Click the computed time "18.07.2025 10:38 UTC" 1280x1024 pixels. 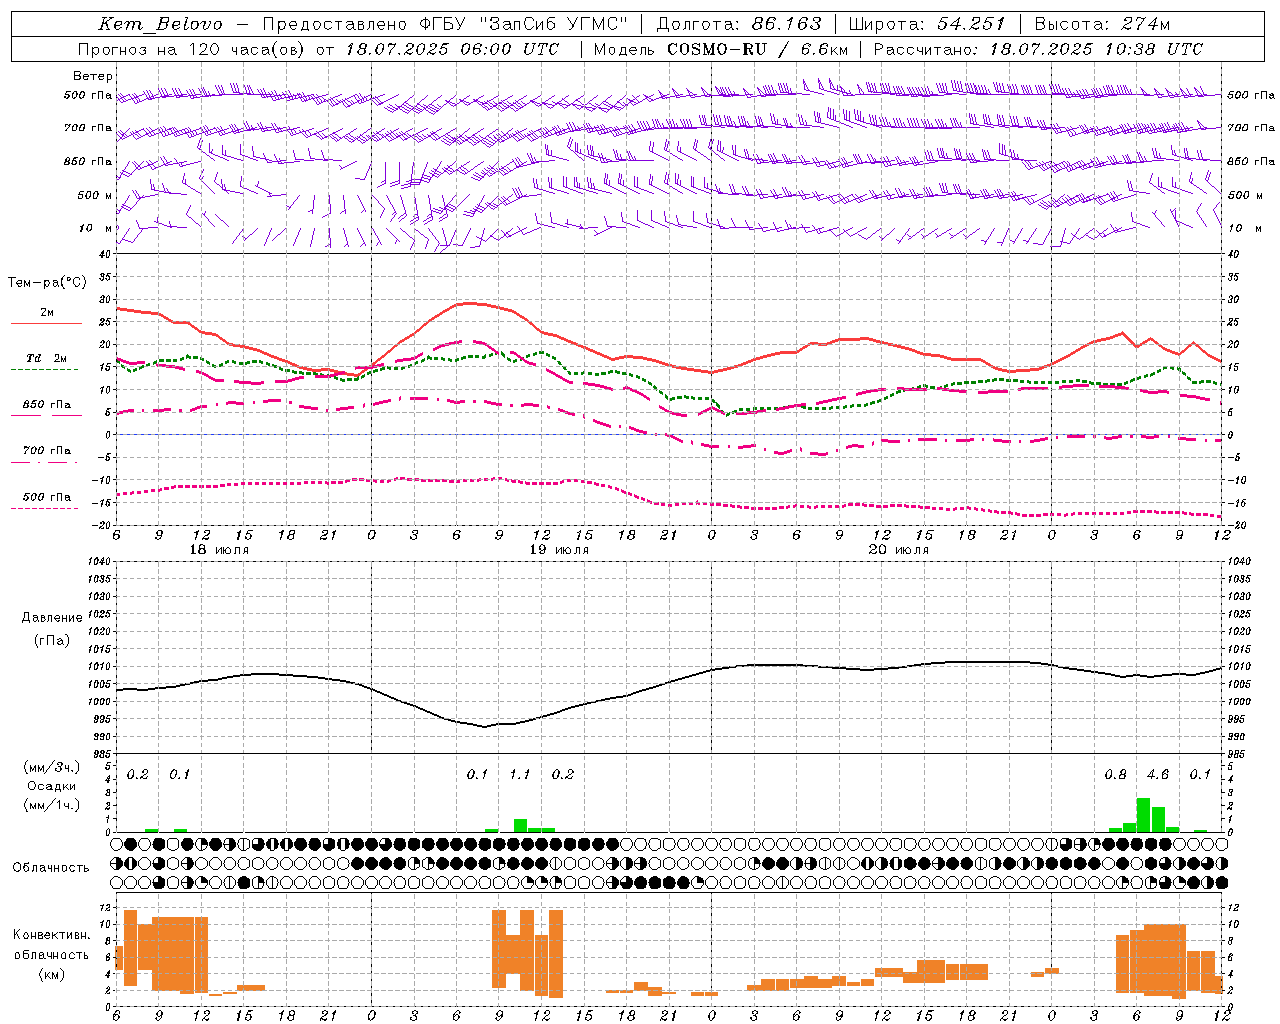click(1096, 49)
